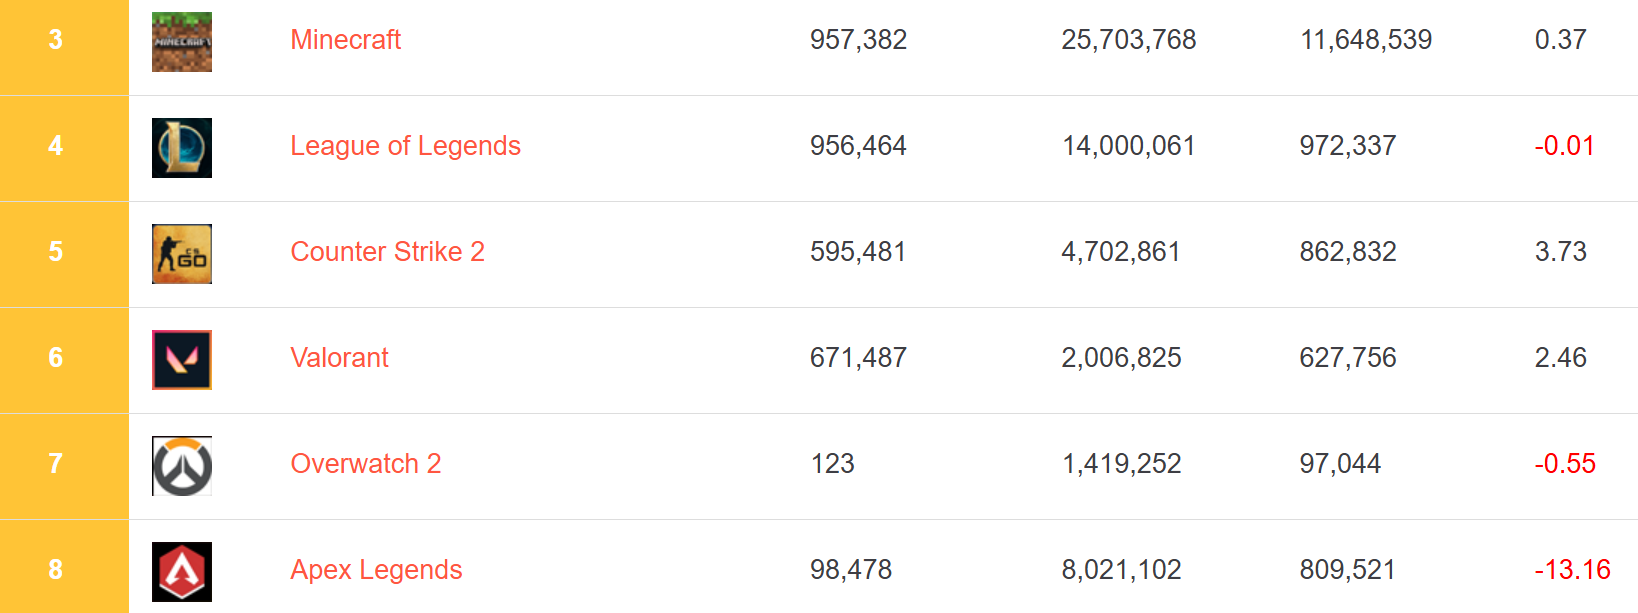
Task: Click the Valorant game icon
Action: click(x=182, y=360)
